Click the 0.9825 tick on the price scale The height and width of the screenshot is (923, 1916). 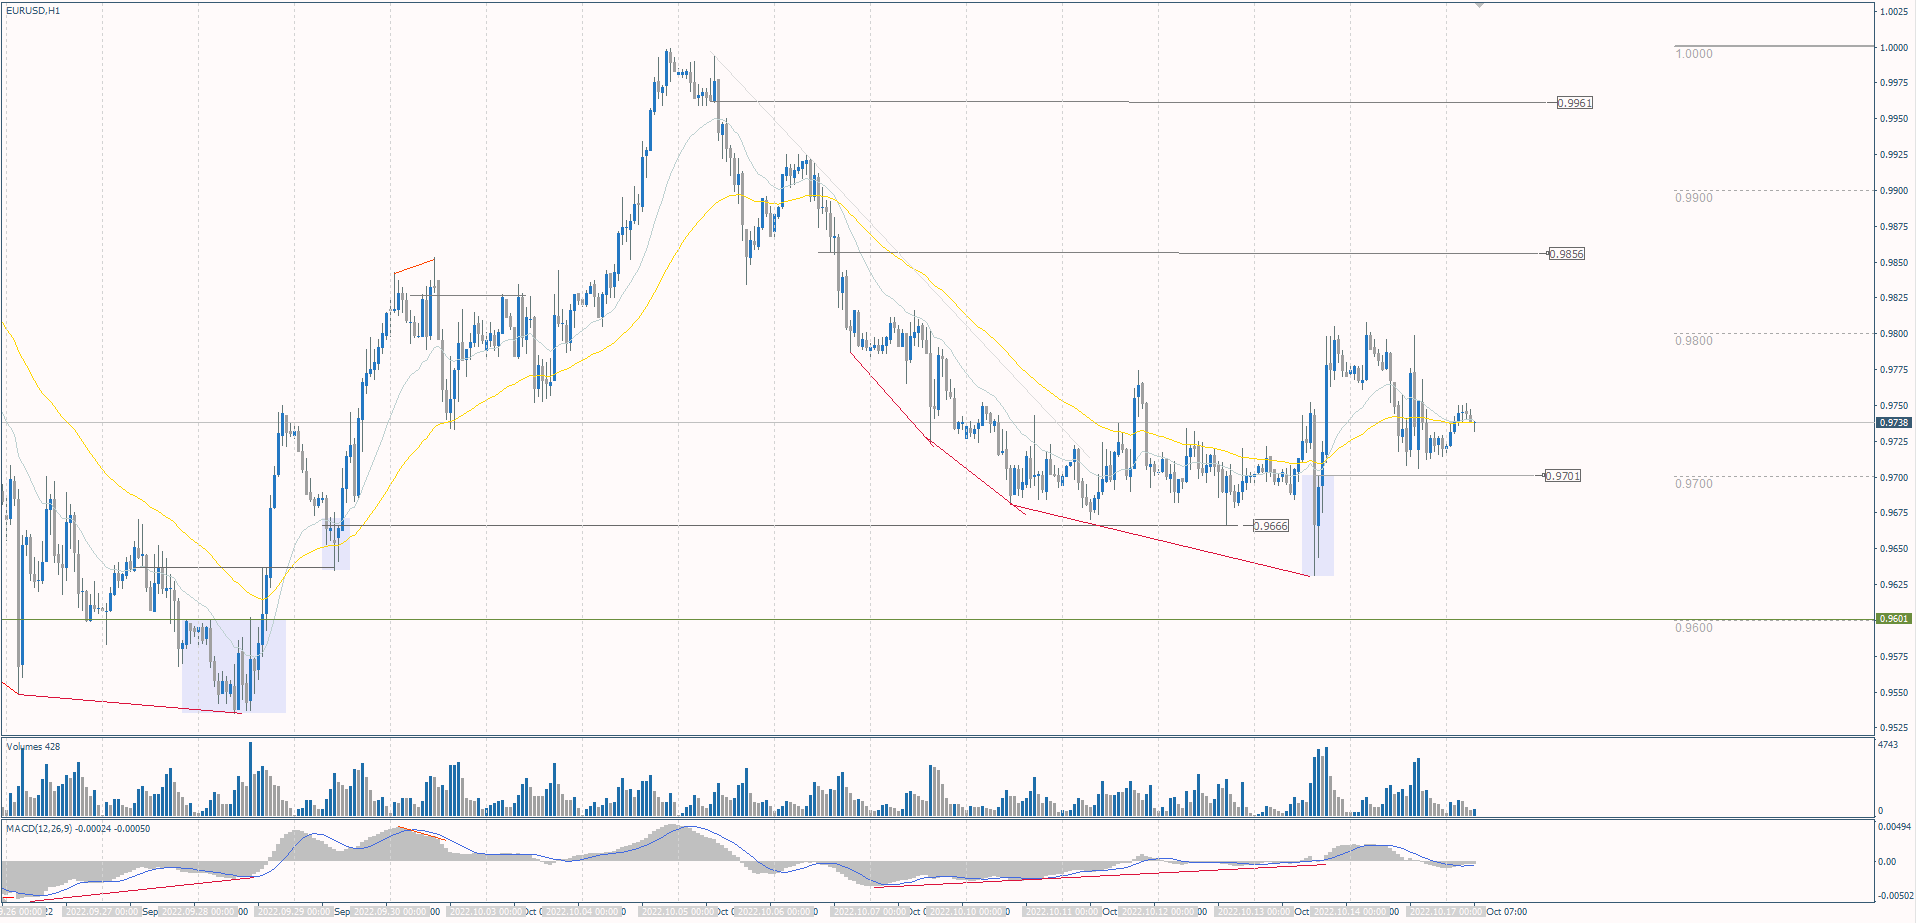pyautogui.click(x=1894, y=298)
